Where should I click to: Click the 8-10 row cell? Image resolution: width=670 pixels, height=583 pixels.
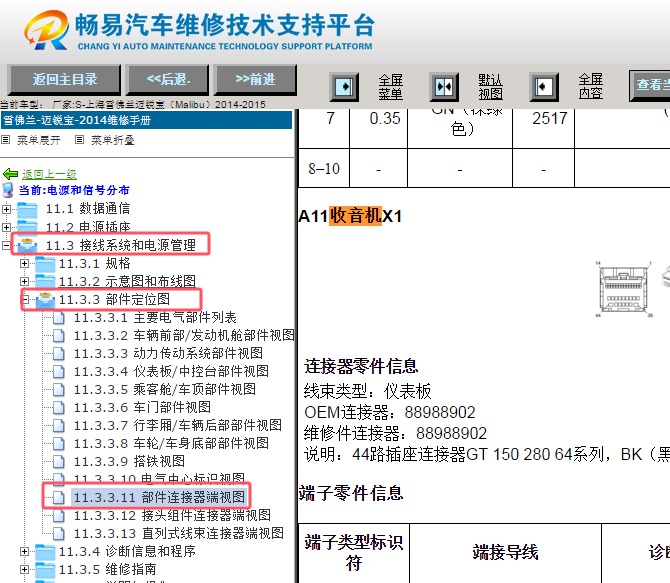[x=324, y=168]
